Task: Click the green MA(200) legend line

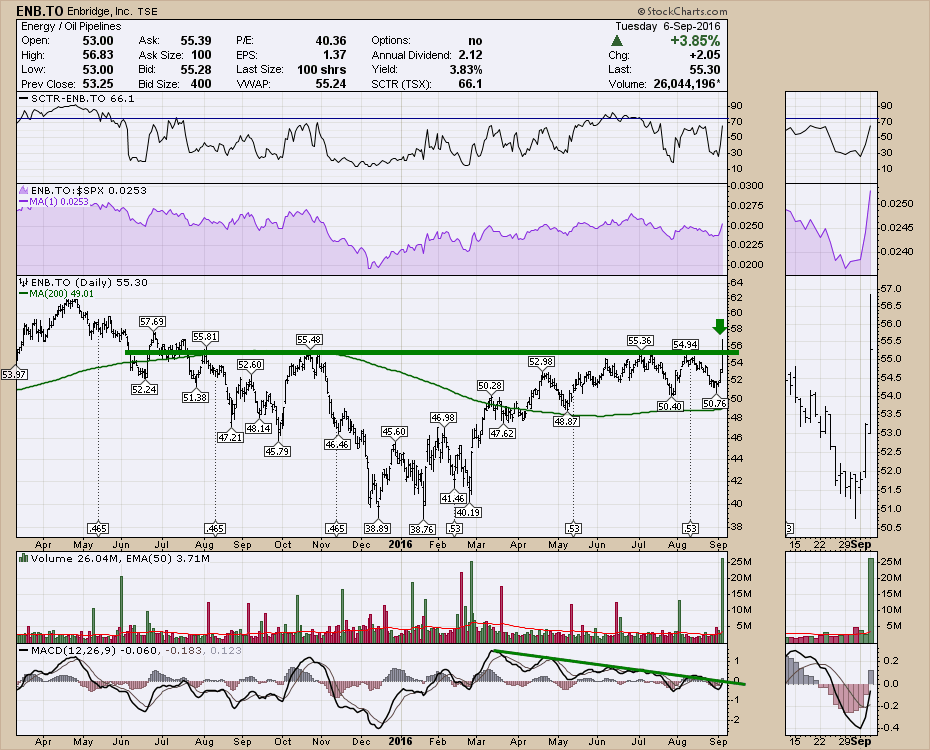Action: click(x=24, y=293)
